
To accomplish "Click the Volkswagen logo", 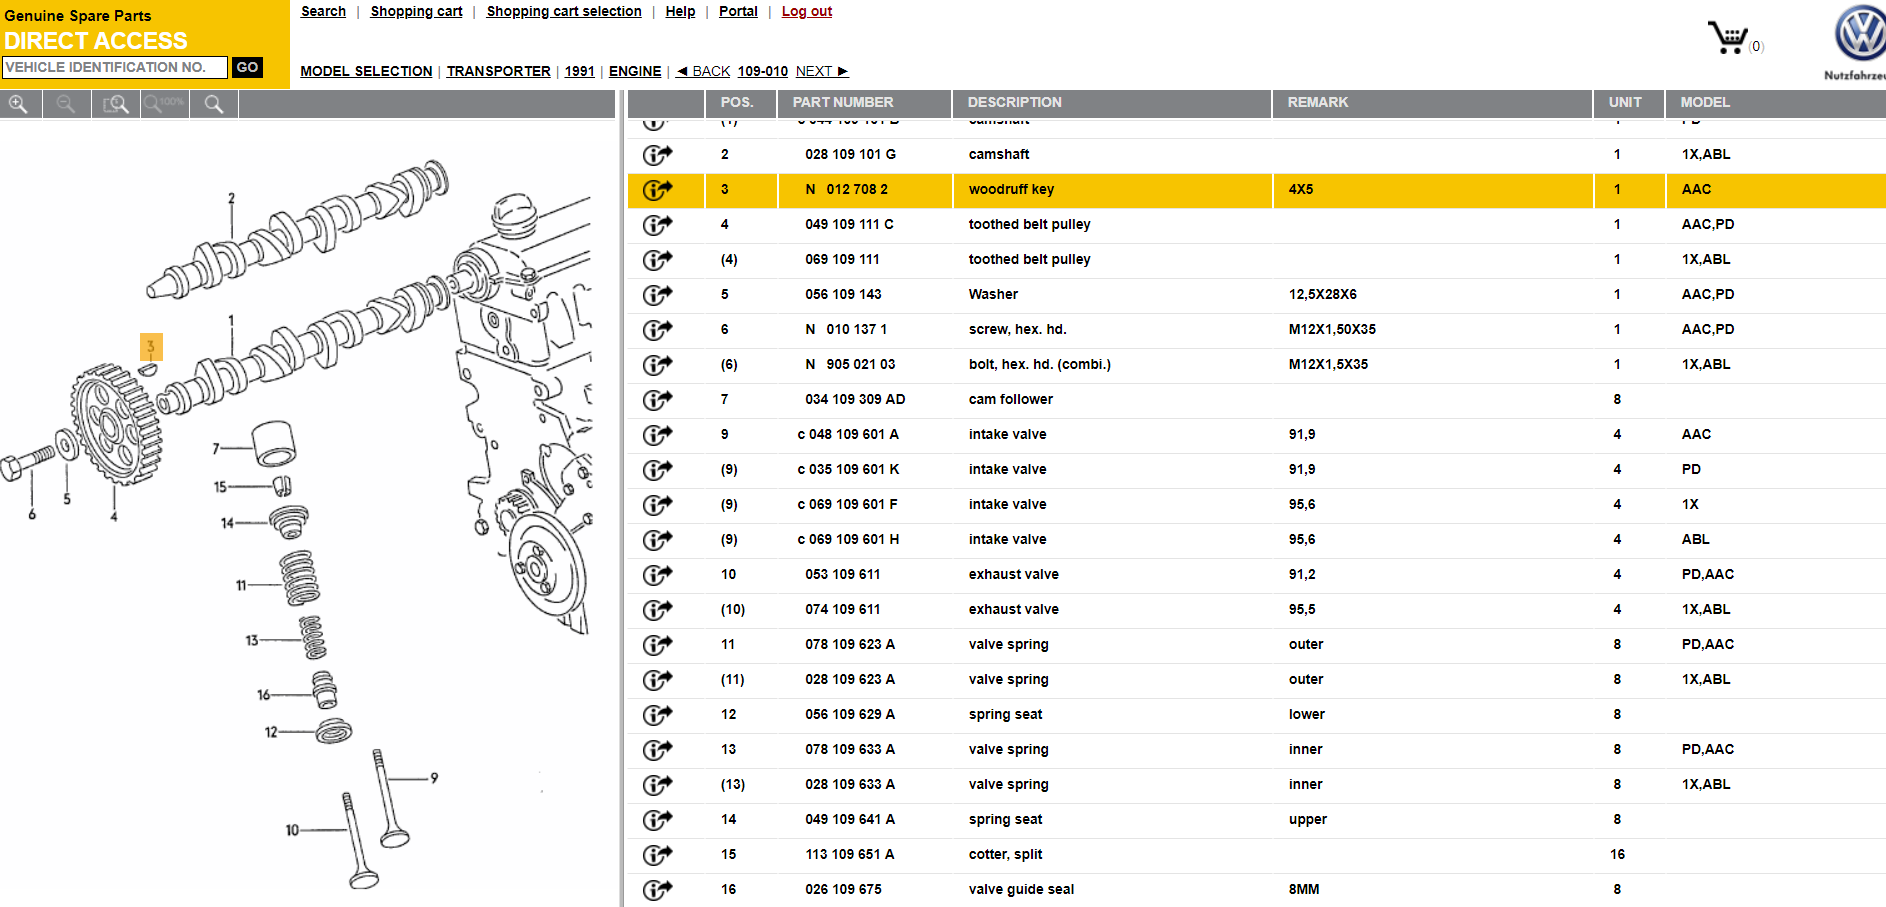I will (x=1858, y=35).
